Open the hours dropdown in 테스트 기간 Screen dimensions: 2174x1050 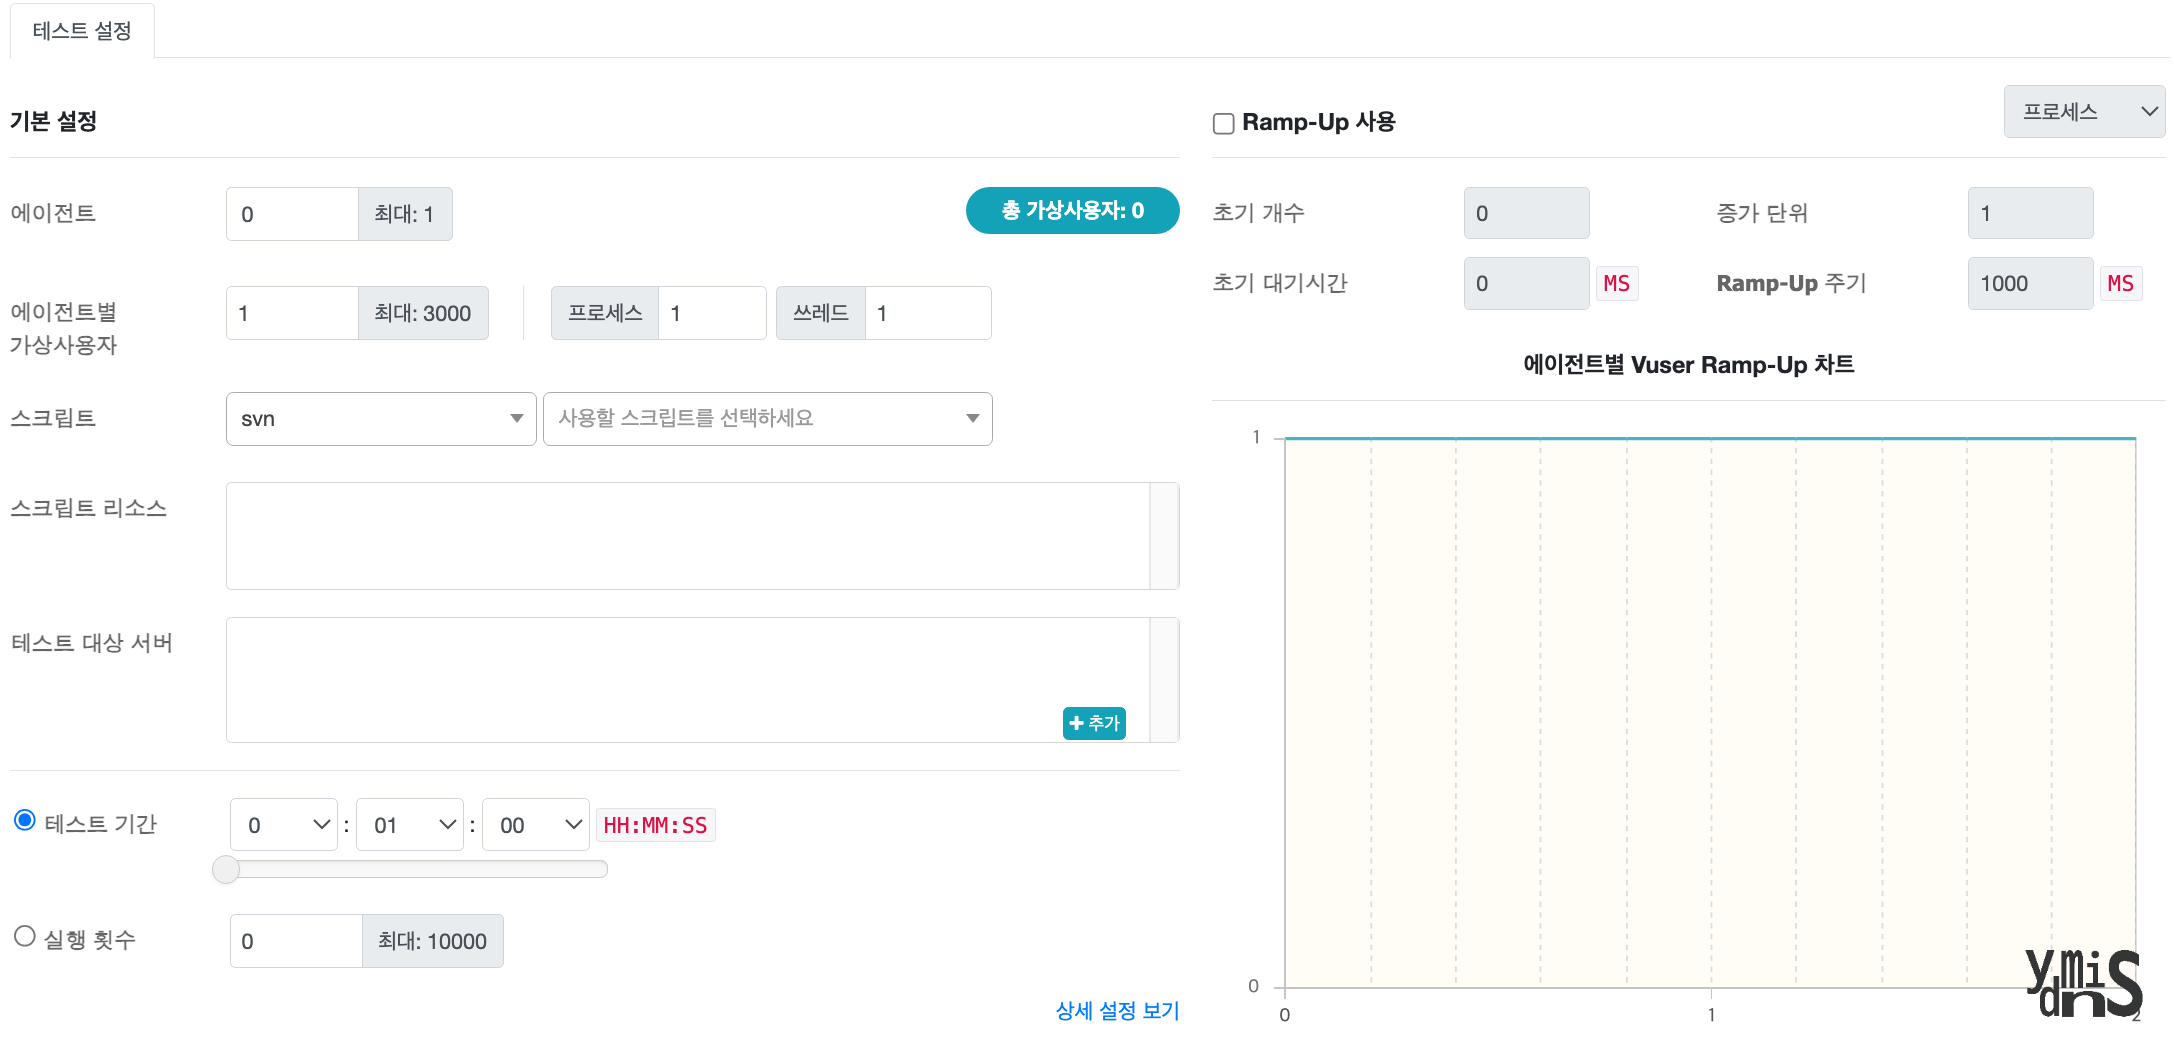[x=283, y=824]
